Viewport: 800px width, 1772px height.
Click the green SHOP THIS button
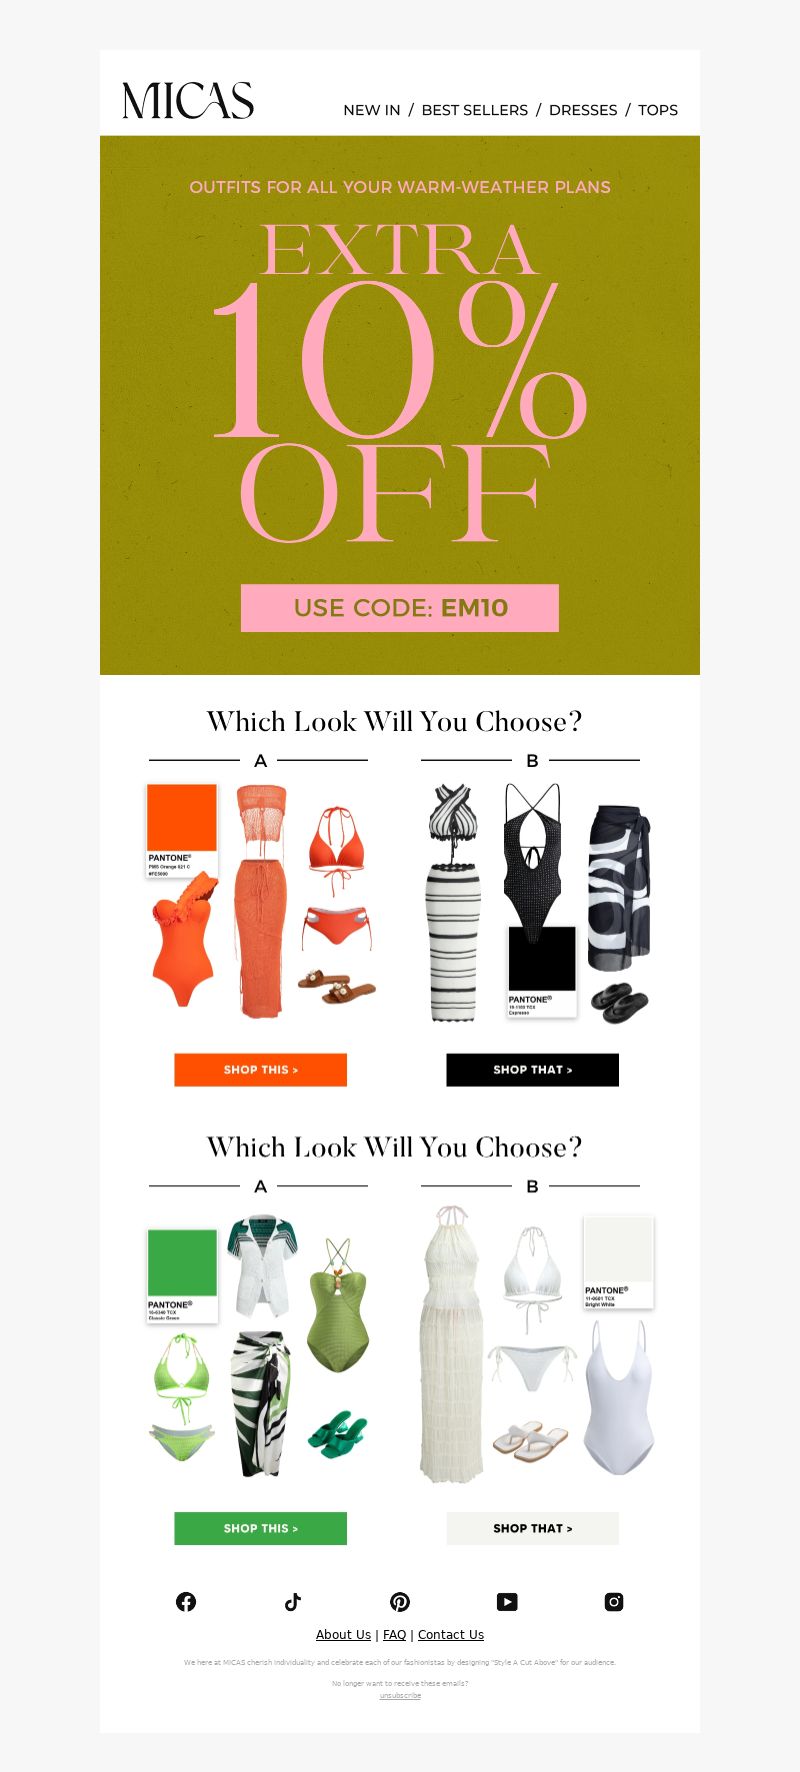pyautogui.click(x=261, y=1529)
